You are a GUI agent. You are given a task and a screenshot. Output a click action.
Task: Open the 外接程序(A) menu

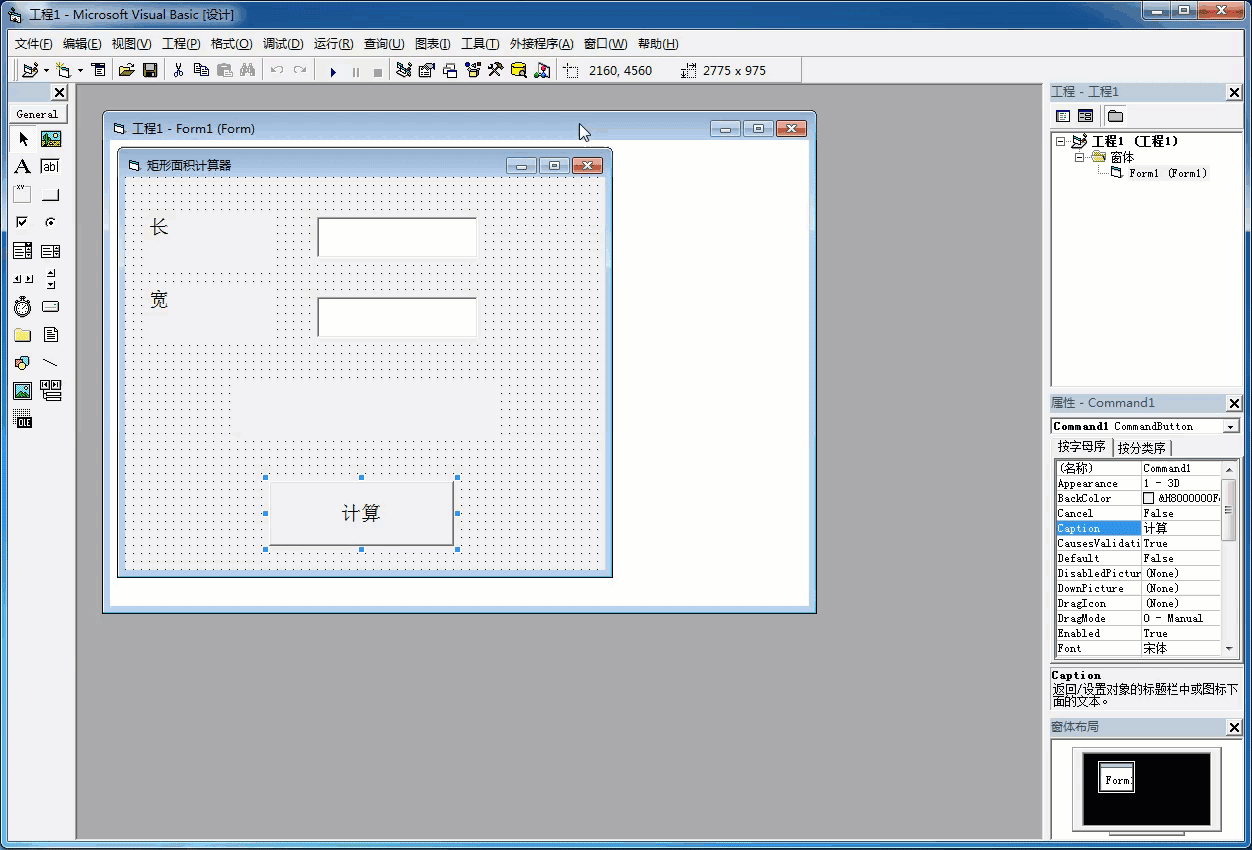(541, 44)
